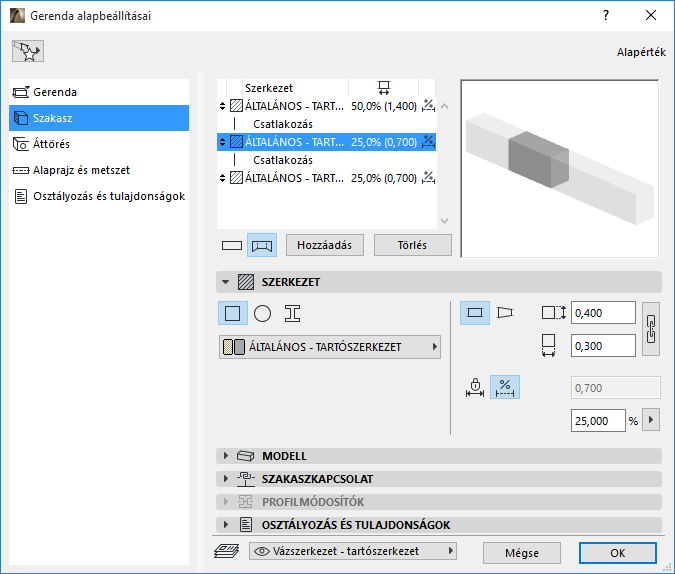Open the ÁLTALÁNOS - TARTÓSZERKEZET material dropdown
This screenshot has height=574, width=675.
click(x=330, y=347)
